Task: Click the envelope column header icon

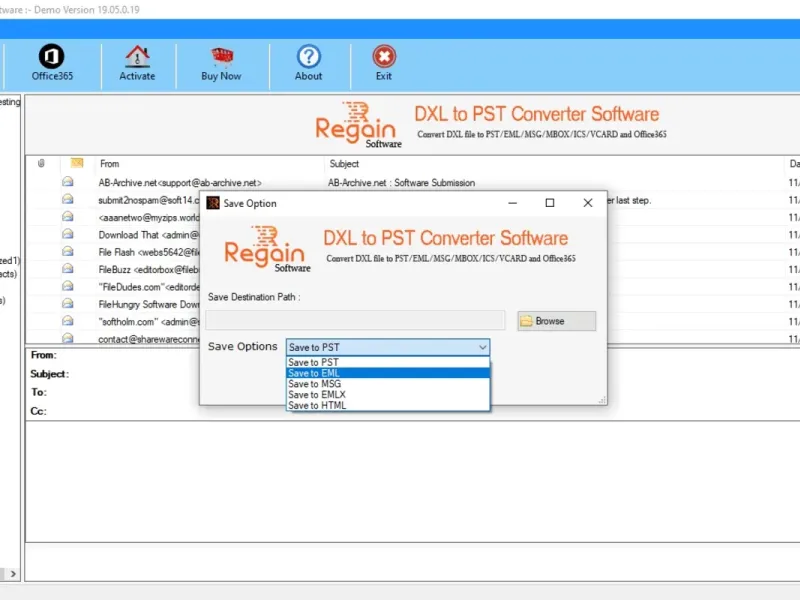Action: tap(77, 163)
